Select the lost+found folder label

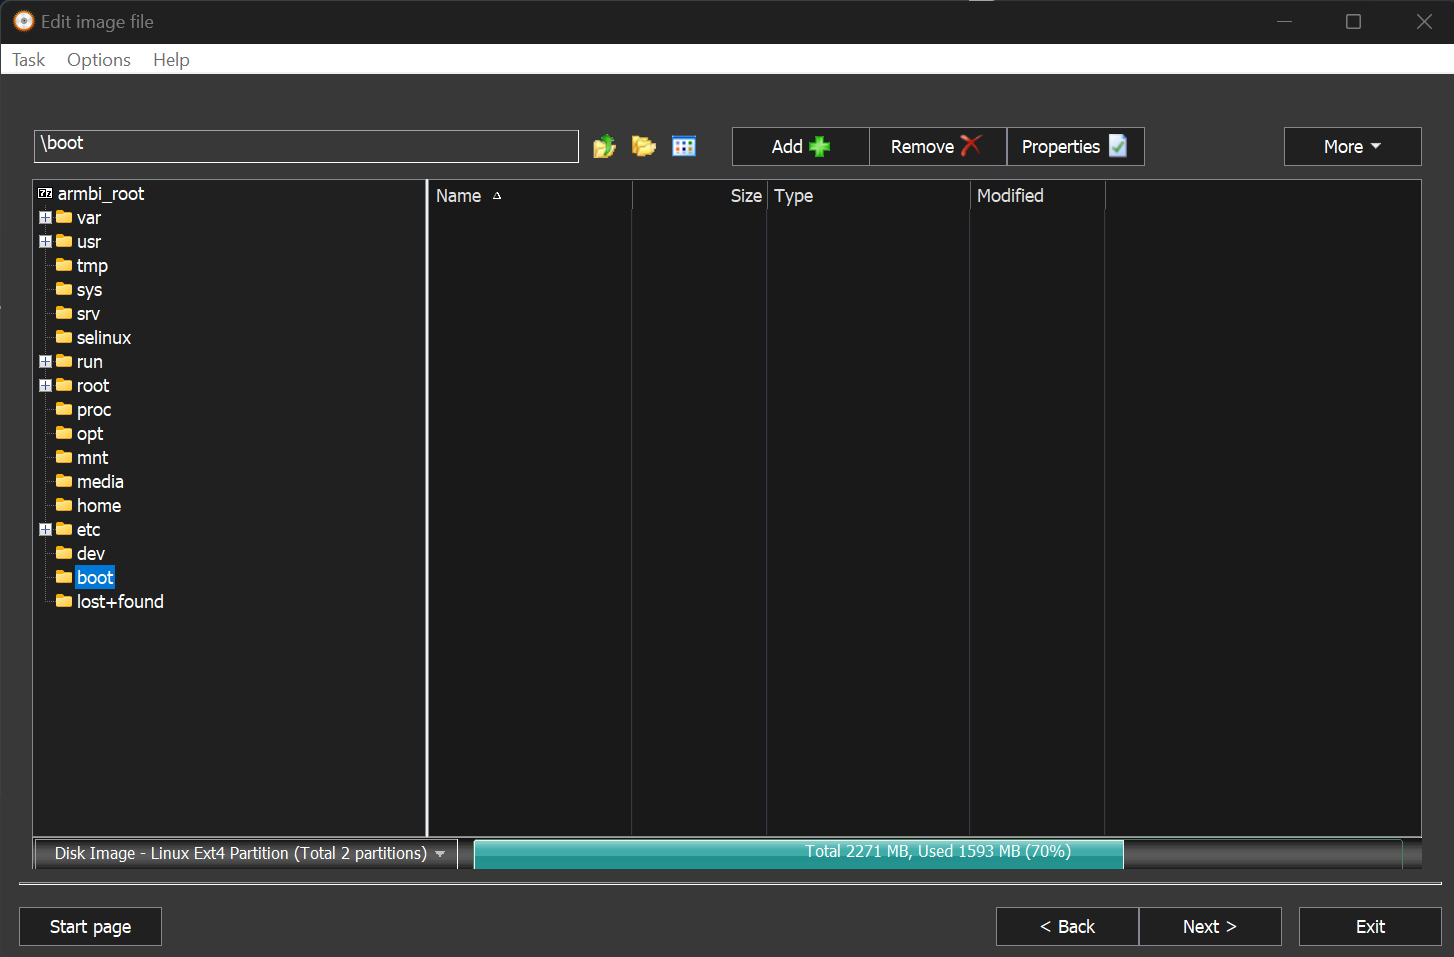[x=120, y=601]
